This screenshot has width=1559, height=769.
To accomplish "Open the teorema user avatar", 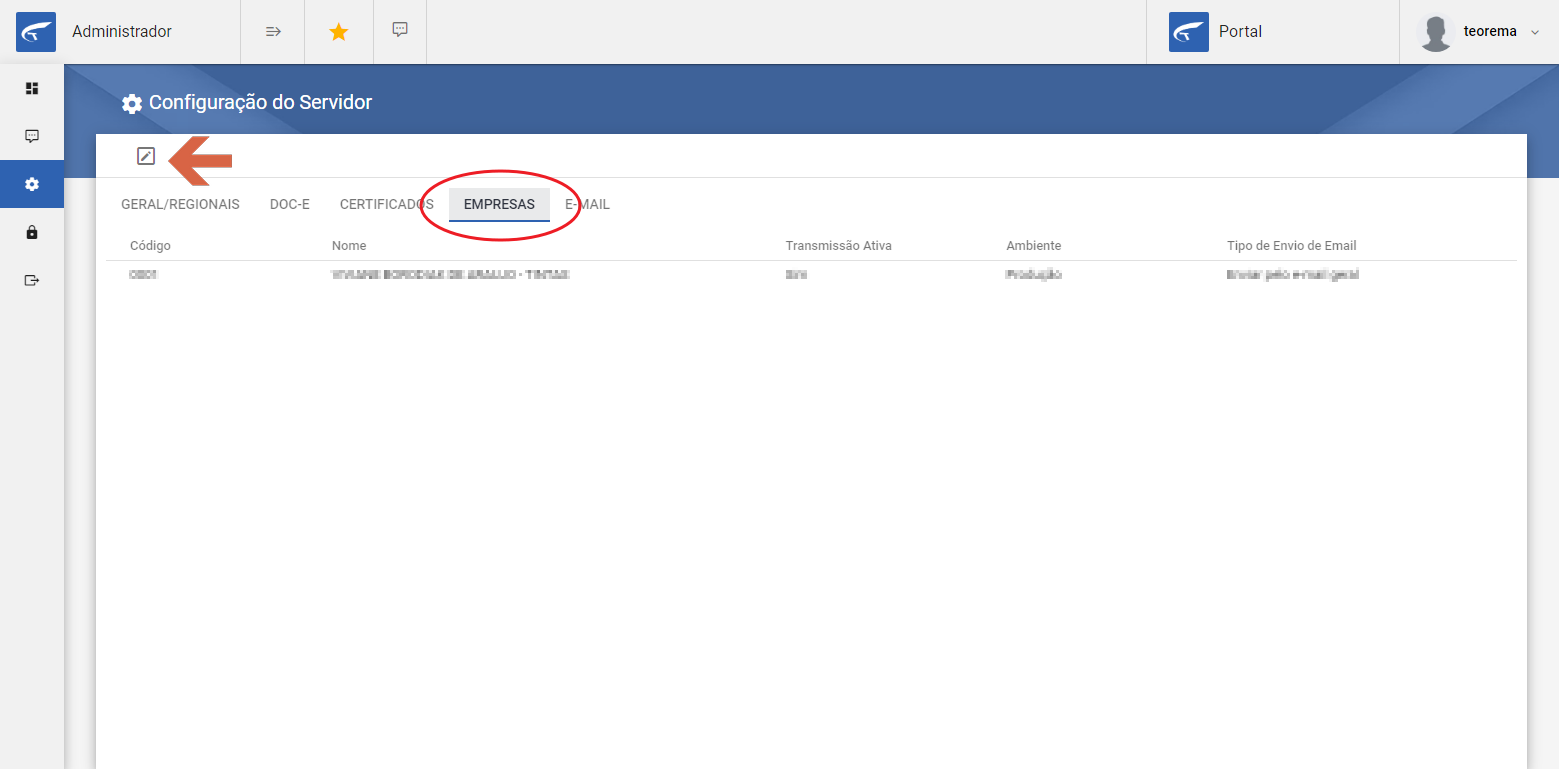I will pos(1436,33).
